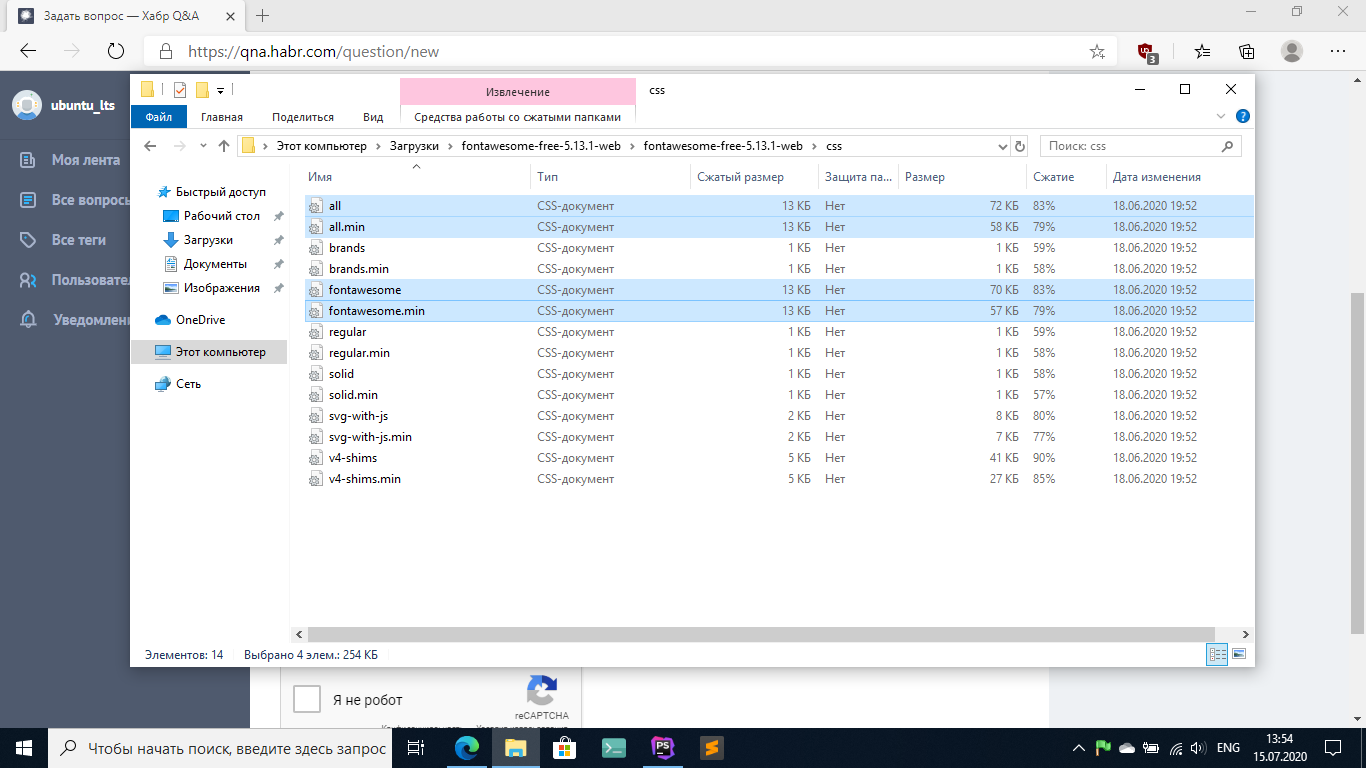Check the Я не робот reCAPTCHA box

click(x=307, y=699)
